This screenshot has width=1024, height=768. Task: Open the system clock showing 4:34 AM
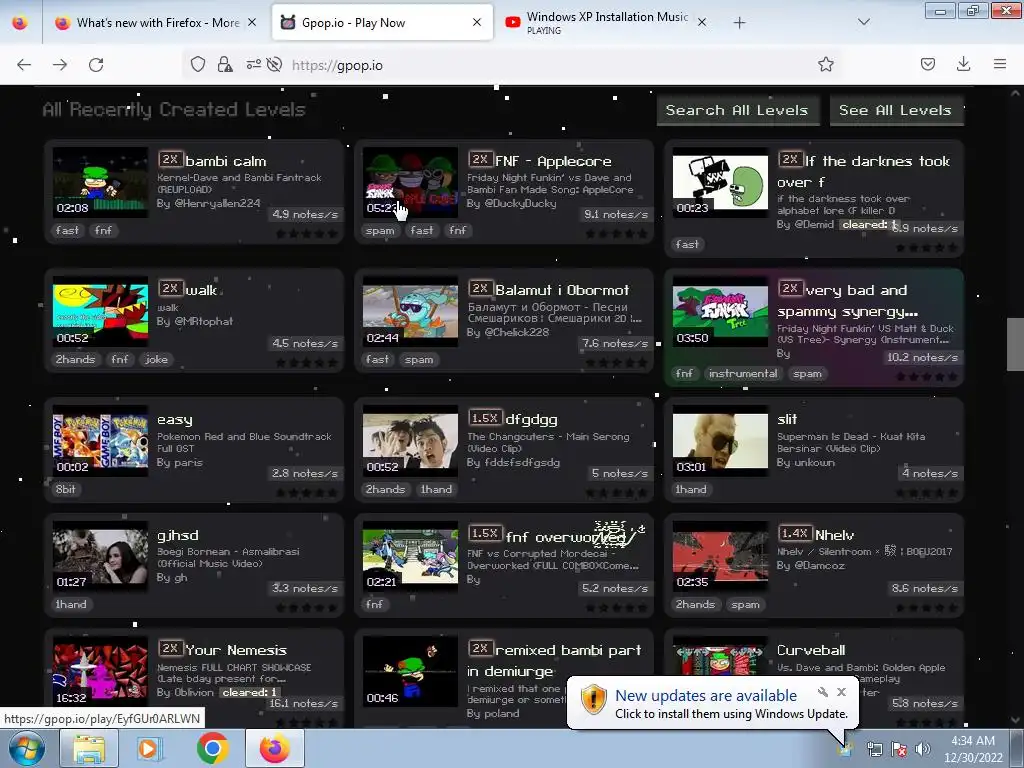point(973,749)
